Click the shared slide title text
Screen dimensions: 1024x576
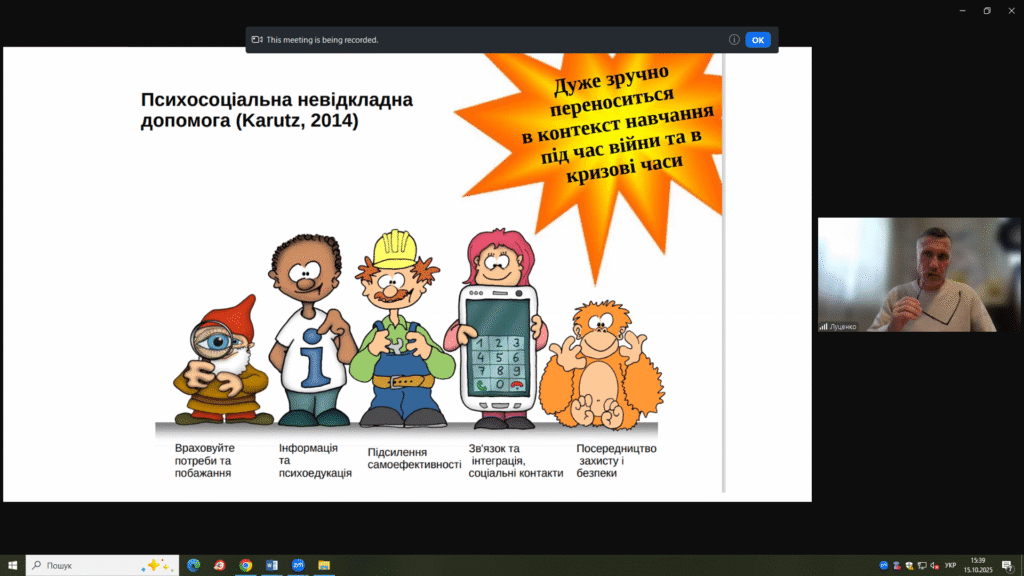coord(276,110)
